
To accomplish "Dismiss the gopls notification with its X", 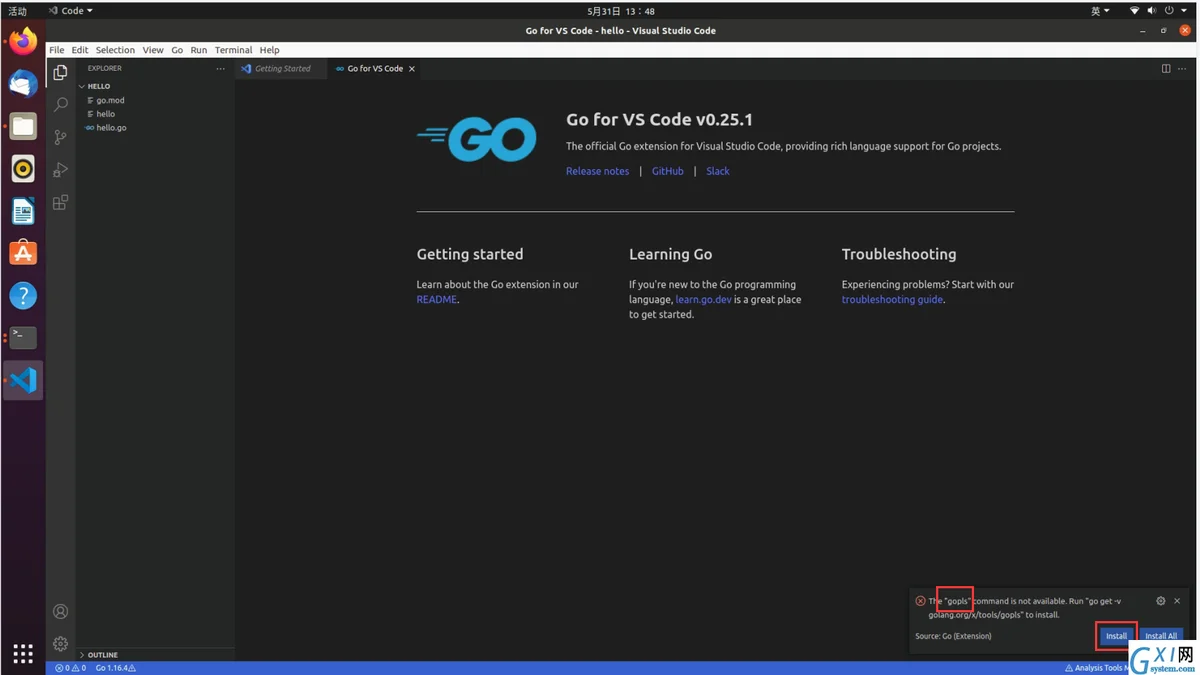I will (x=1177, y=601).
